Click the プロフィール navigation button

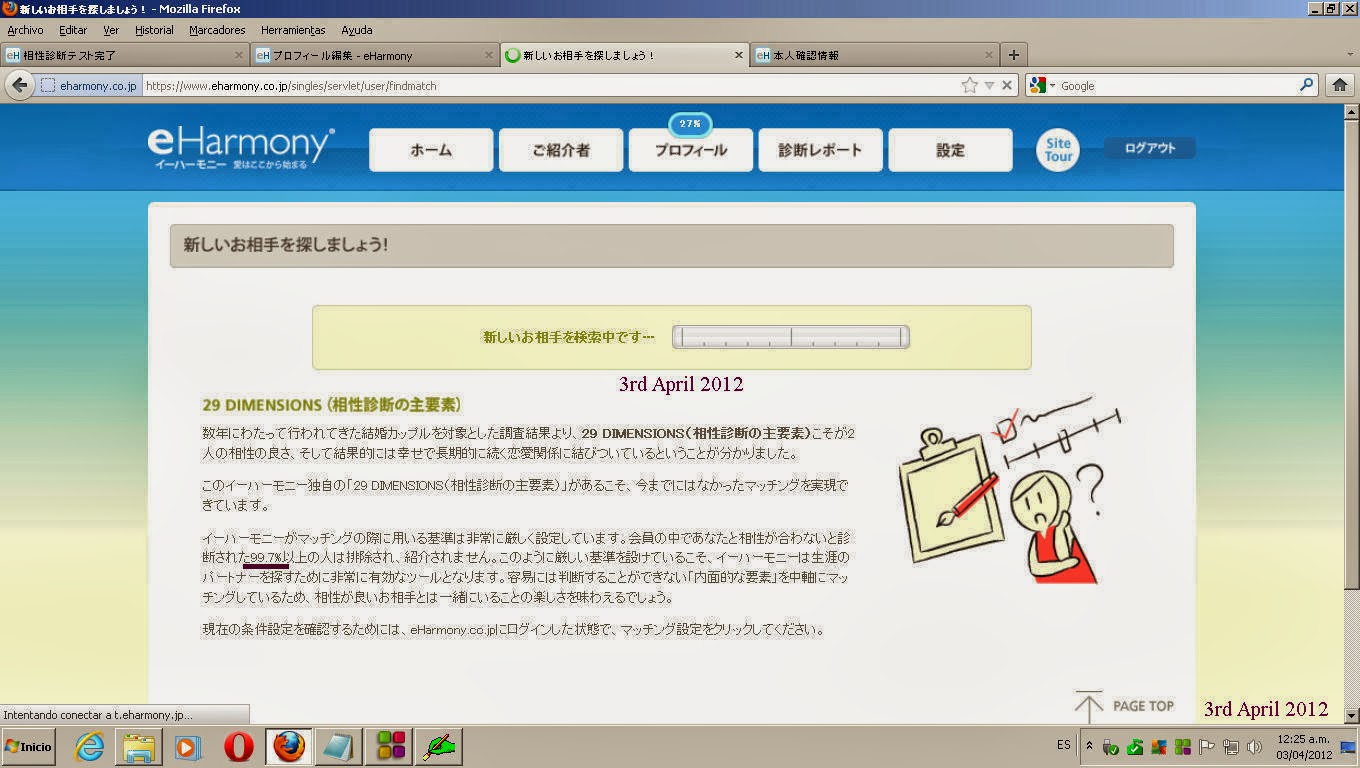691,150
